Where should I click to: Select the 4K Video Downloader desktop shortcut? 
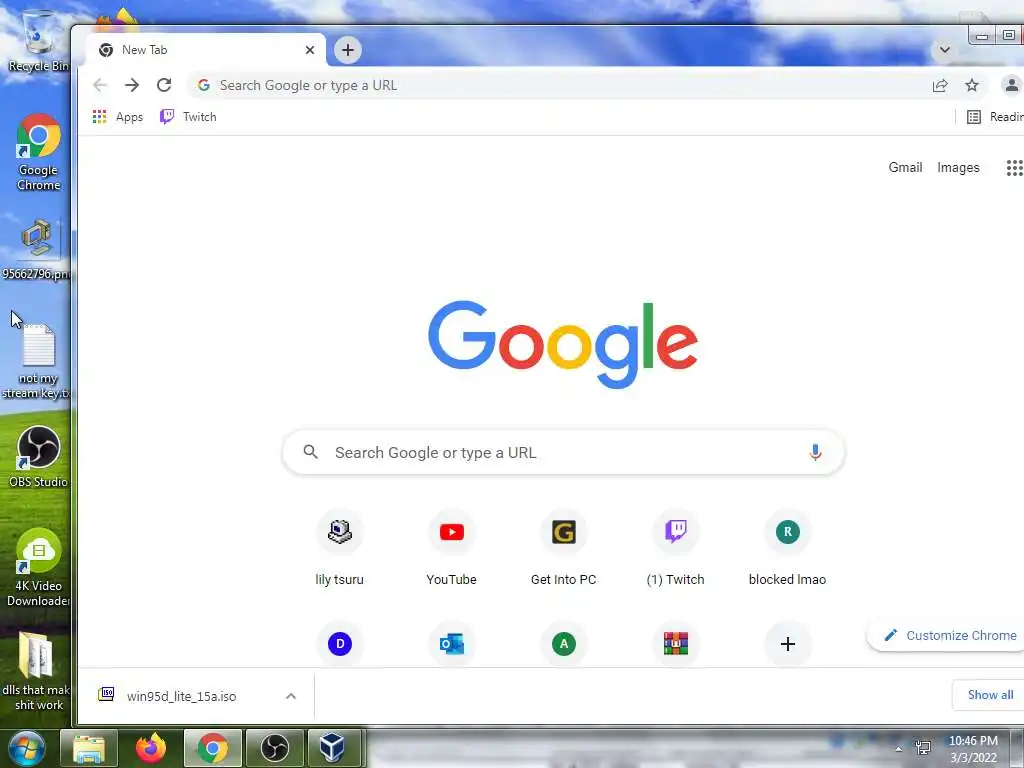point(39,568)
